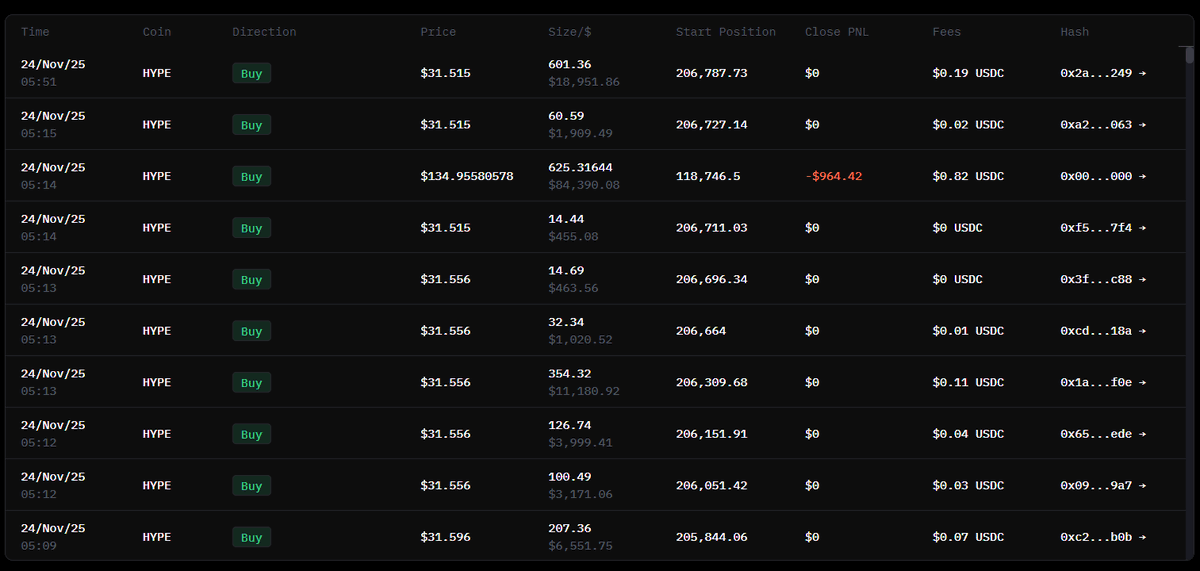The height and width of the screenshot is (571, 1200).
Task: Click the Price column header
Action: pyautogui.click(x=438, y=32)
